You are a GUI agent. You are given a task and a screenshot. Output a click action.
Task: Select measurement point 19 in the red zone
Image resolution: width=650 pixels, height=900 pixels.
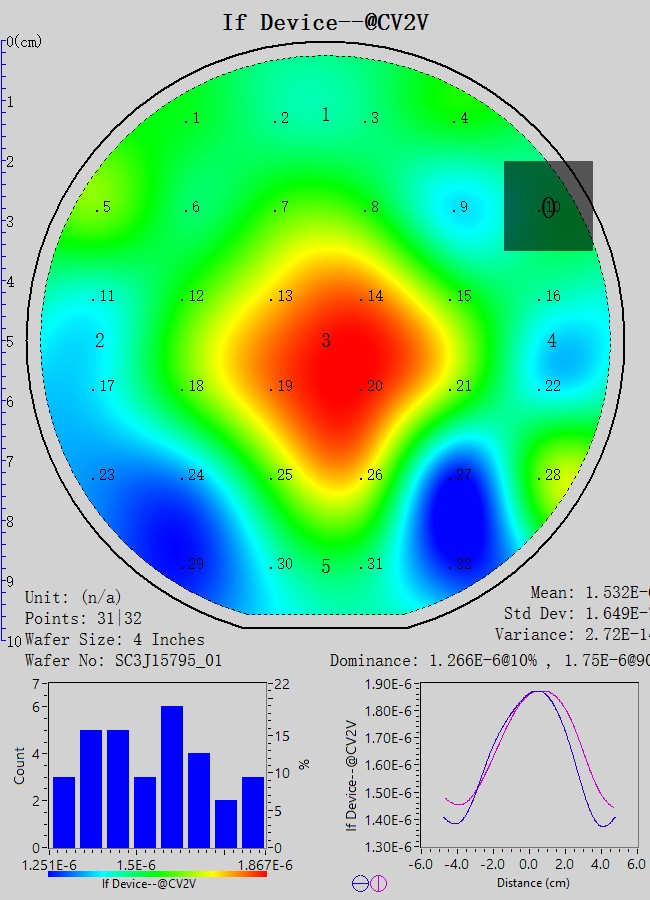coord(281,387)
